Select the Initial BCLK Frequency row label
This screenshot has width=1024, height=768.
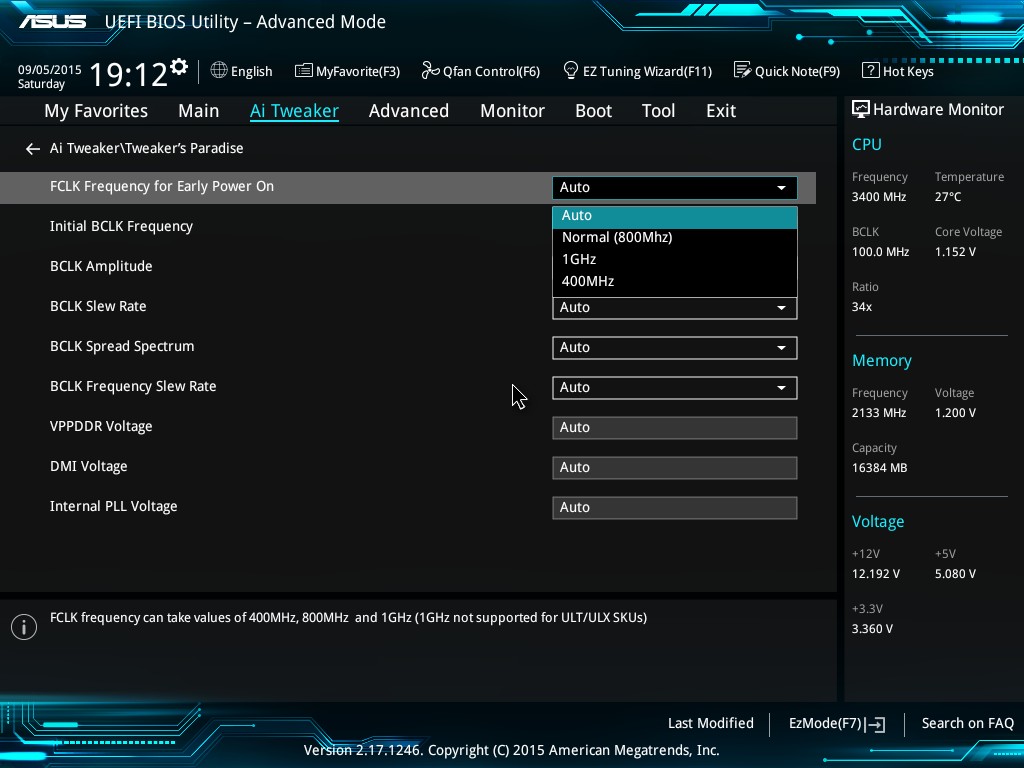point(121,227)
